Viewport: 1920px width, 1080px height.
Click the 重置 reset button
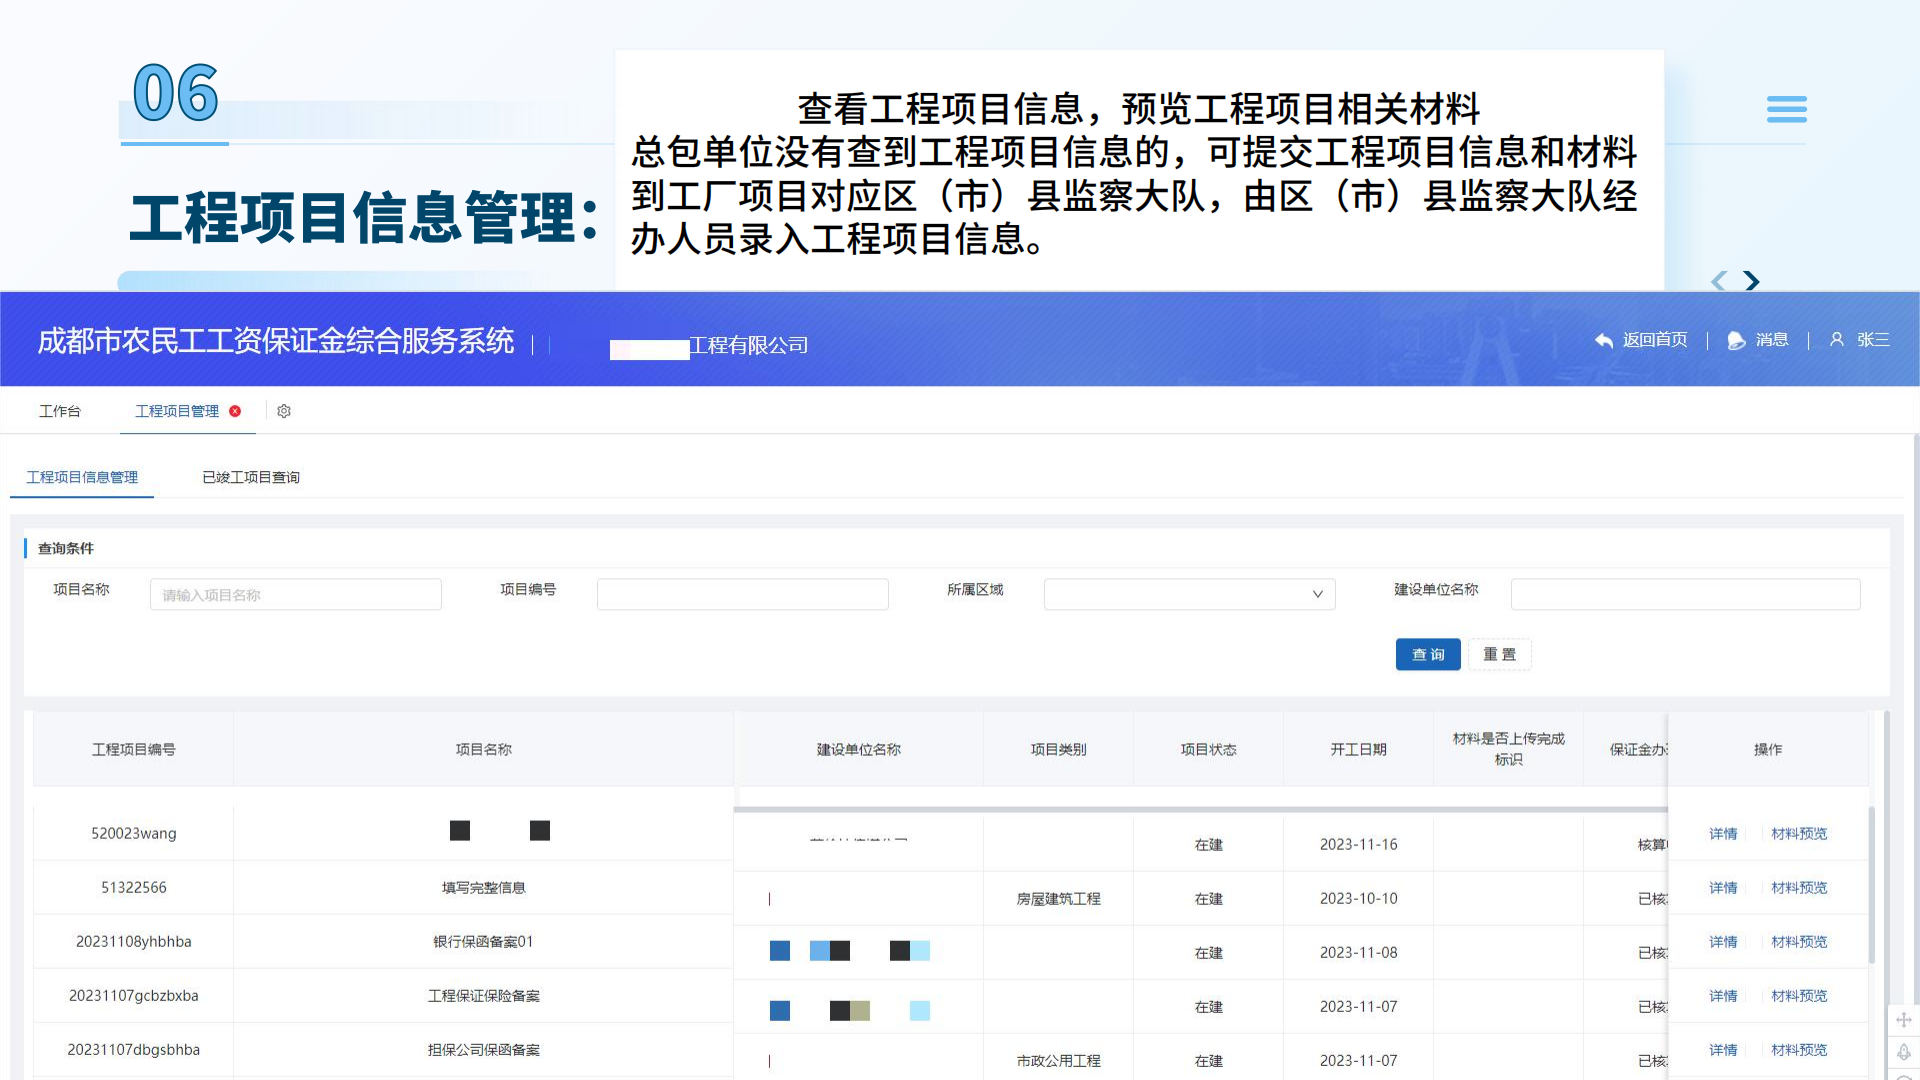(x=1499, y=654)
